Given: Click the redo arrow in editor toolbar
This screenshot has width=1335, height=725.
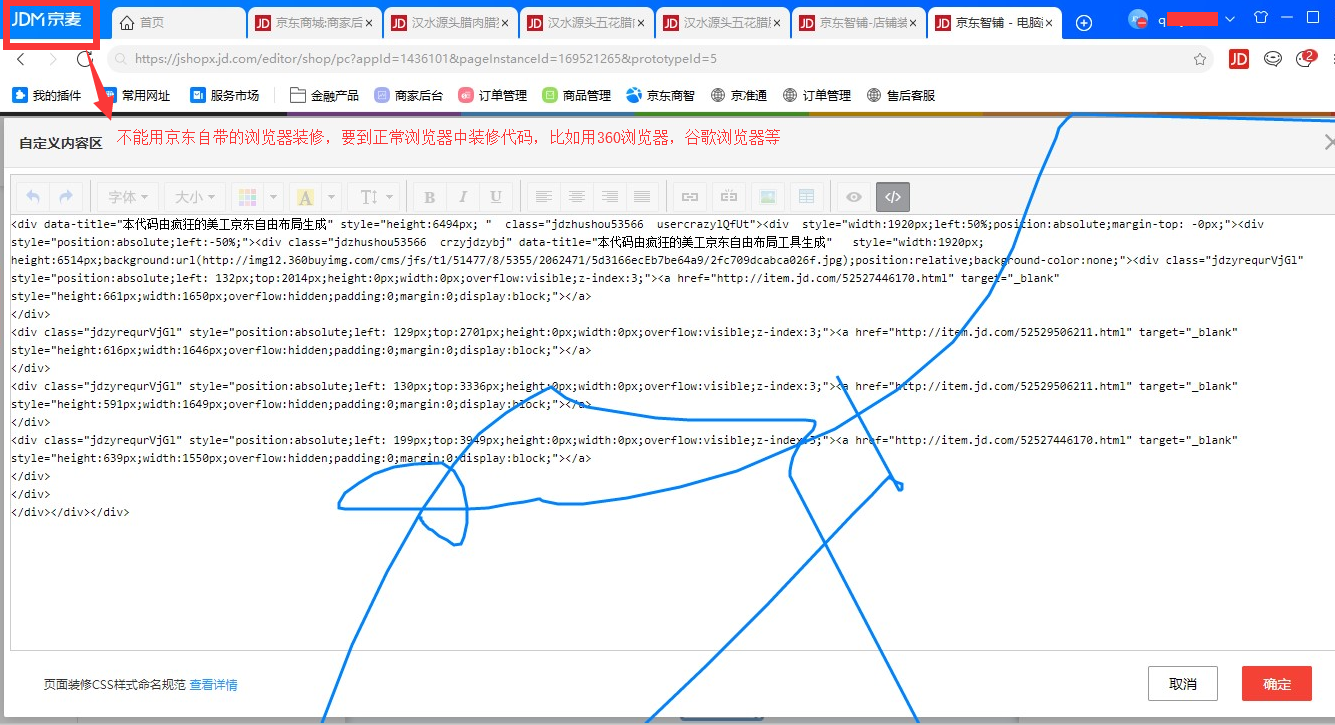Looking at the screenshot, I should pos(66,197).
